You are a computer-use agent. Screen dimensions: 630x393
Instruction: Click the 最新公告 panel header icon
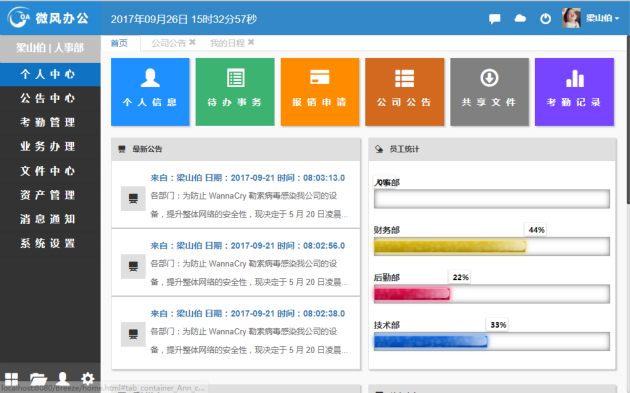pyautogui.click(x=122, y=149)
